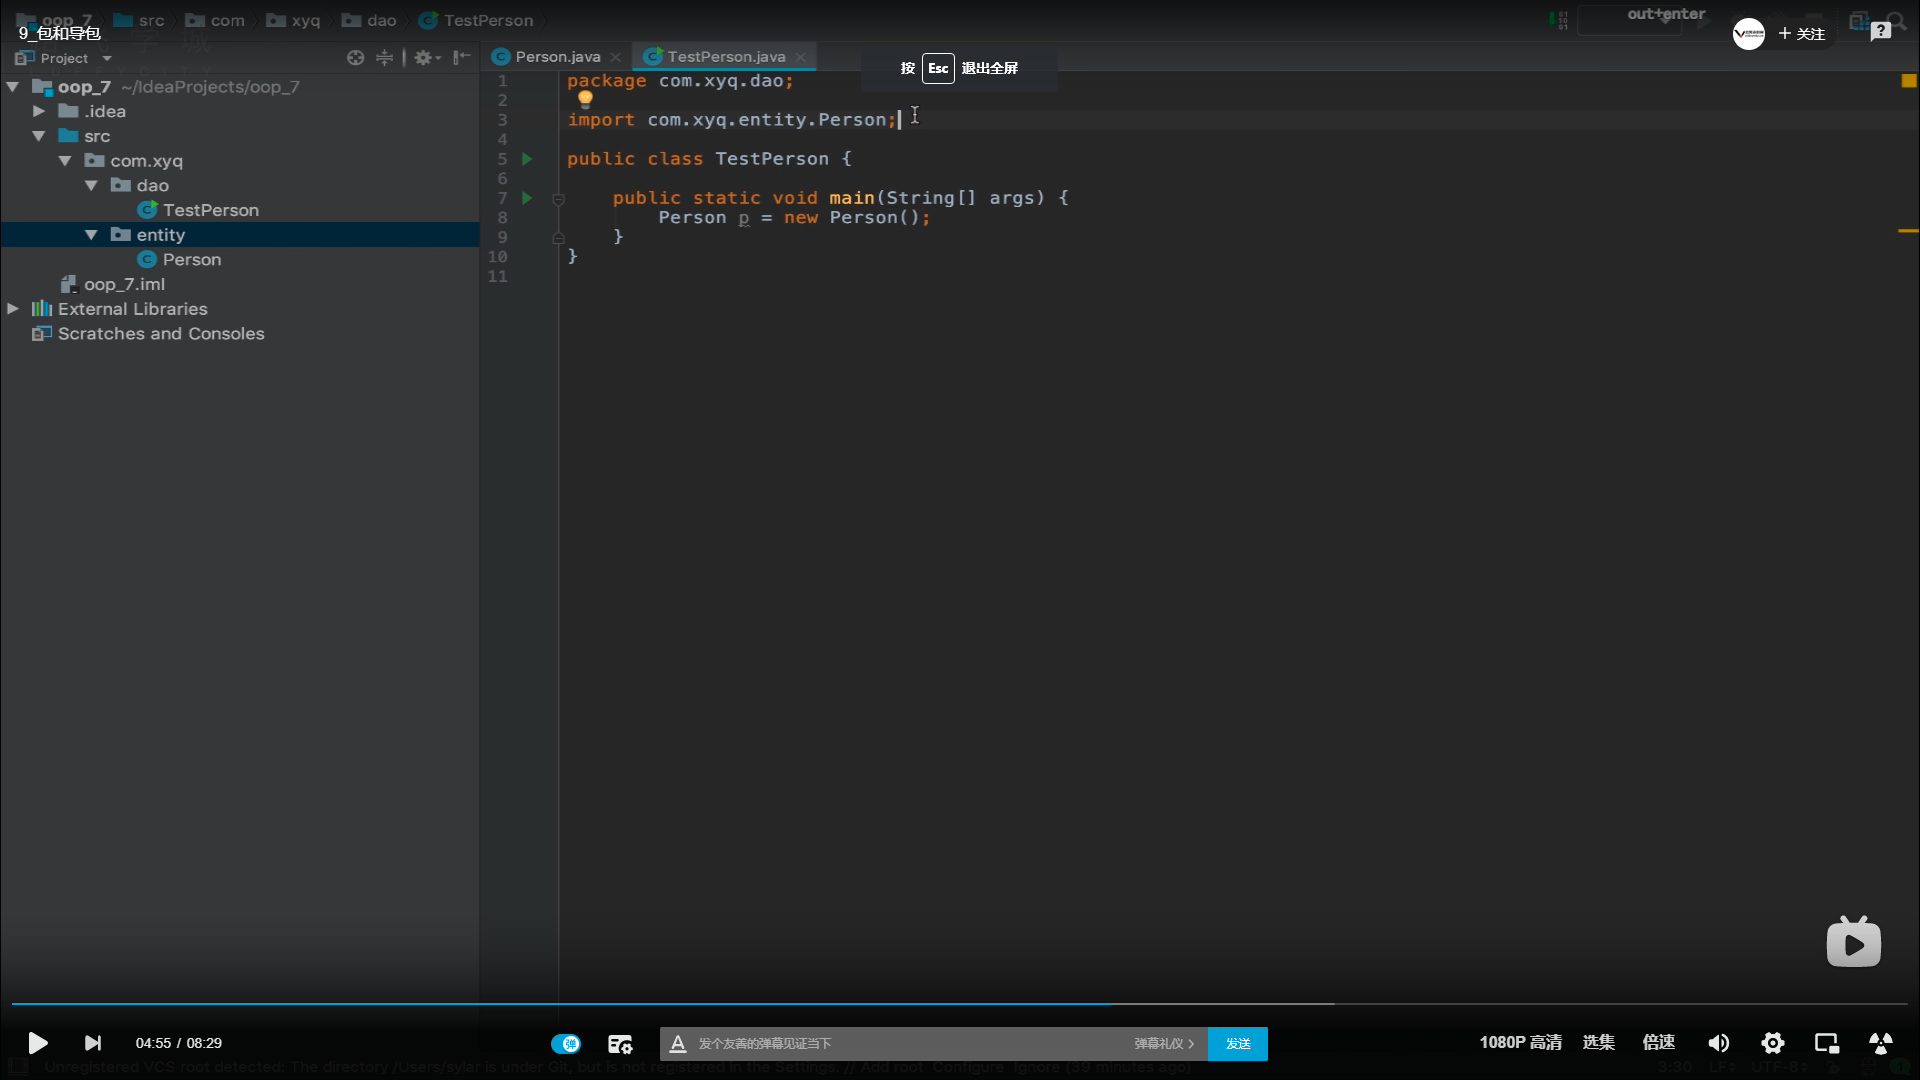Open the 选集 episode list
1920x1080 pixels.
click(x=1598, y=1042)
